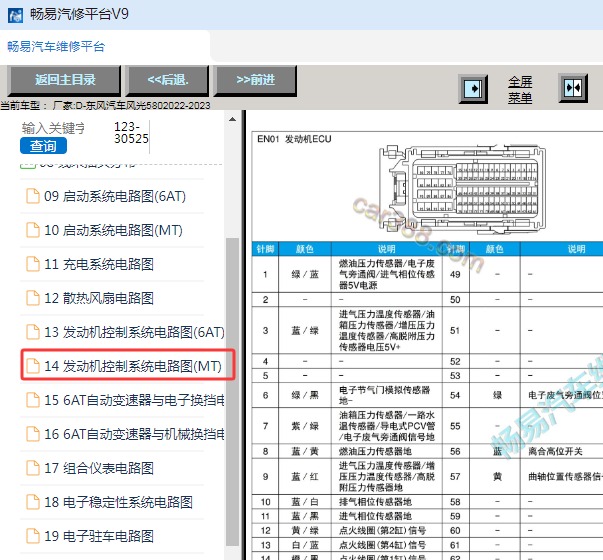Select the 畅易汽车维修平台 tab

point(56,47)
